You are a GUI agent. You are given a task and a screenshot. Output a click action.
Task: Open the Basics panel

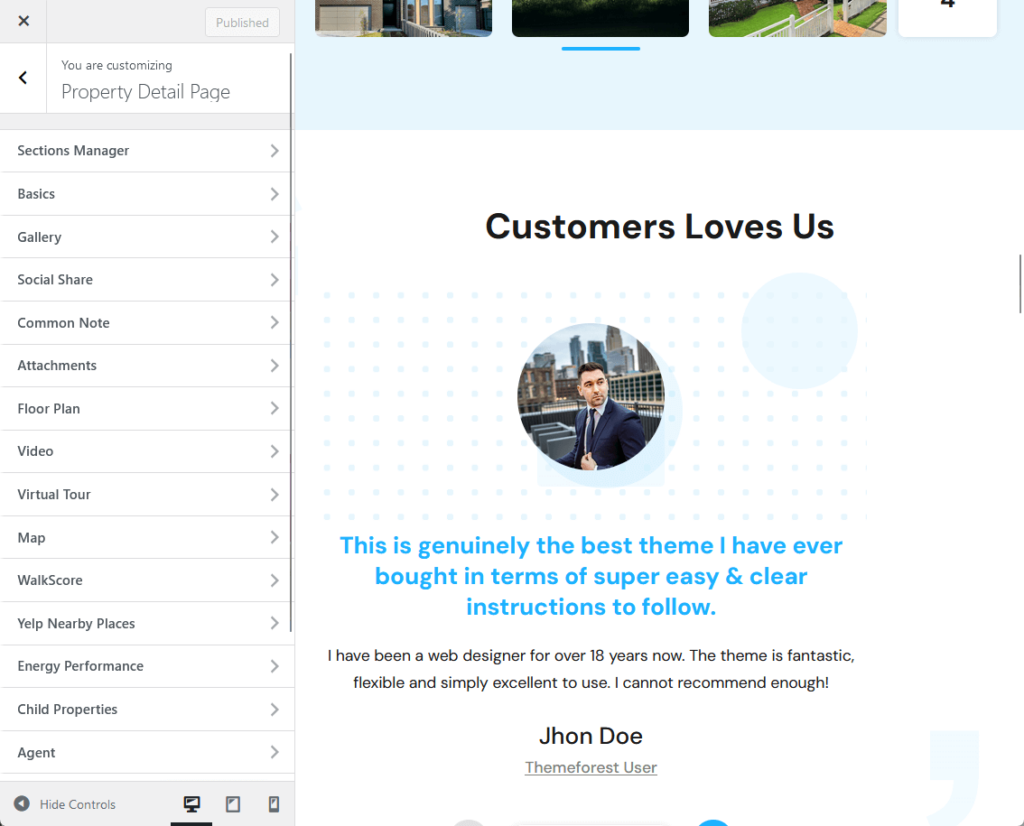(146, 194)
